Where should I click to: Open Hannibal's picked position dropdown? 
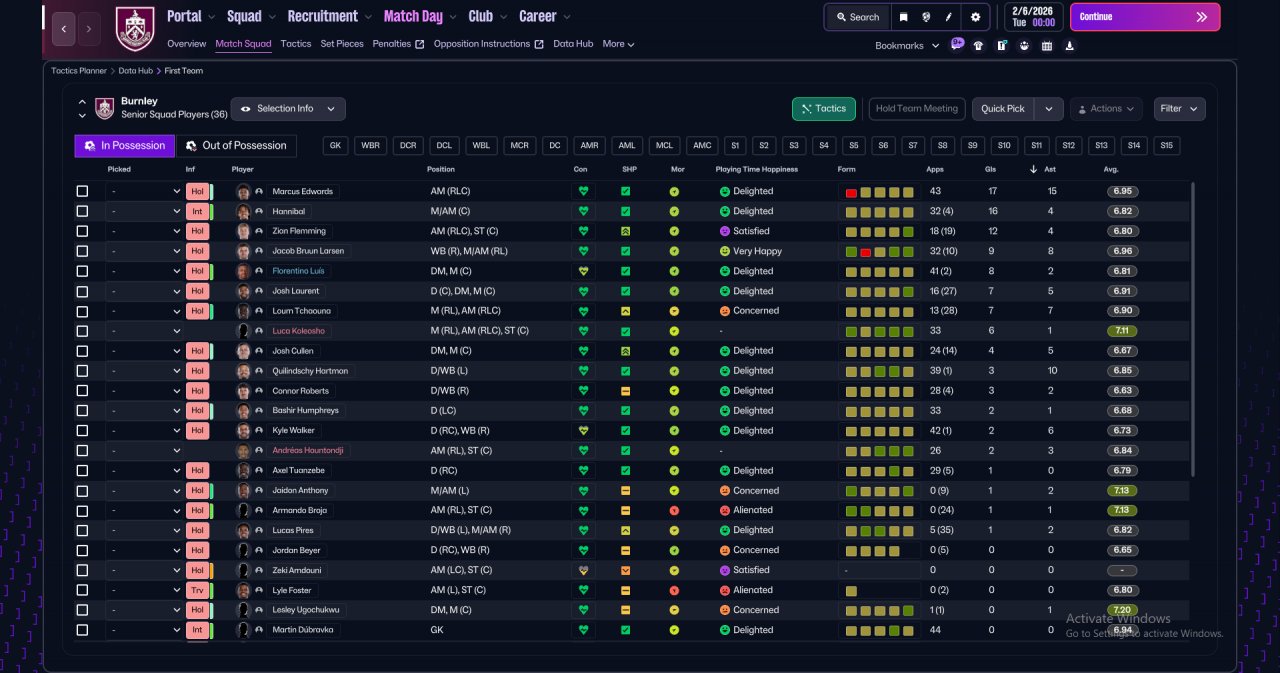pyautogui.click(x=145, y=211)
